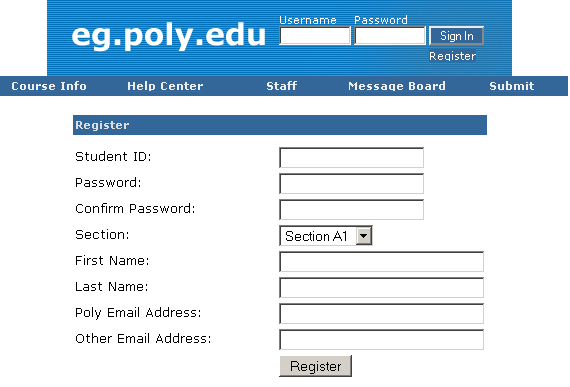Image resolution: width=570 pixels, height=387 pixels.
Task: Focus the First Name text box
Action: [381, 262]
